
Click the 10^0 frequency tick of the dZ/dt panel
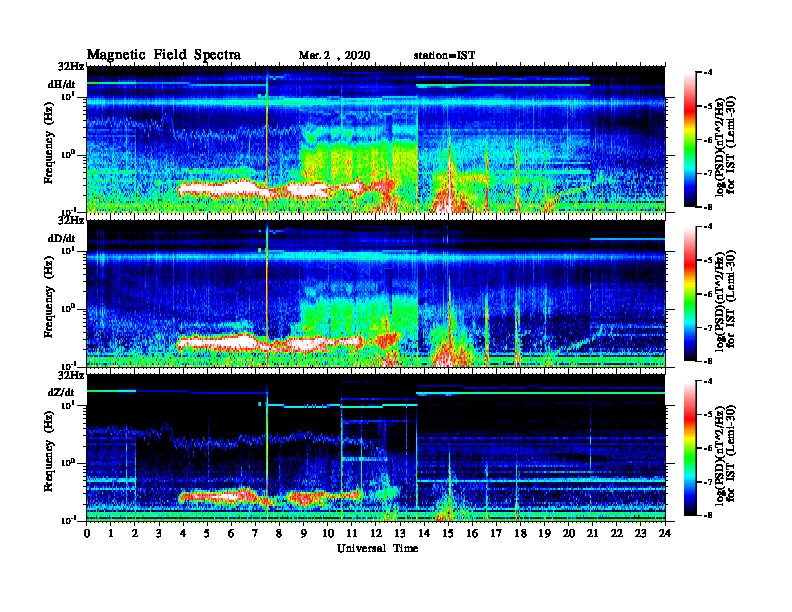tap(68, 463)
